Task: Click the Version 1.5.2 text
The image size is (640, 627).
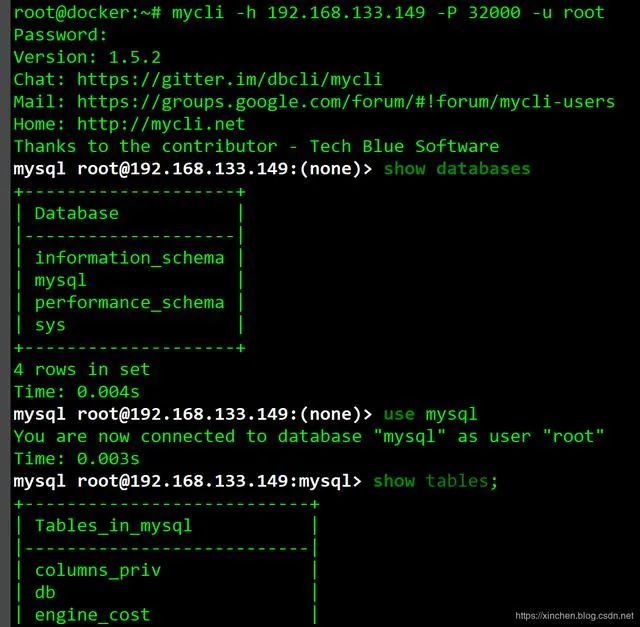Action: 87,57
